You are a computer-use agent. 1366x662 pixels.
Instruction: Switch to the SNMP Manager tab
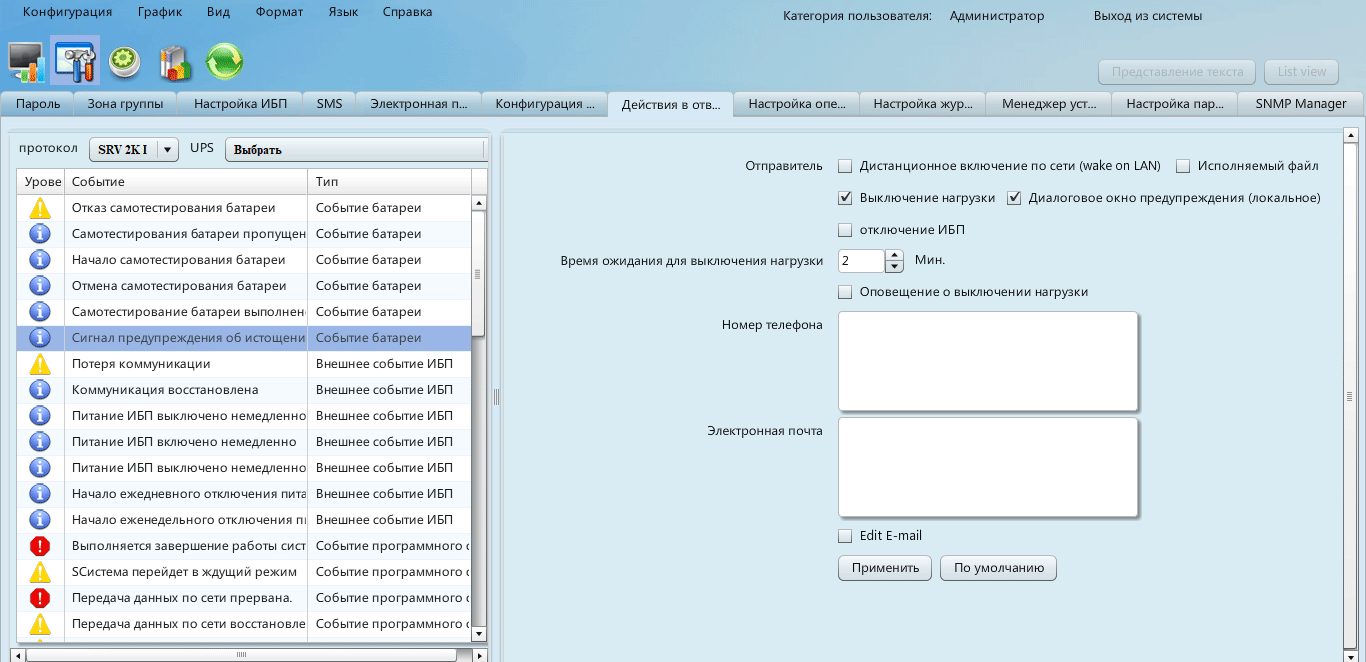(1300, 104)
